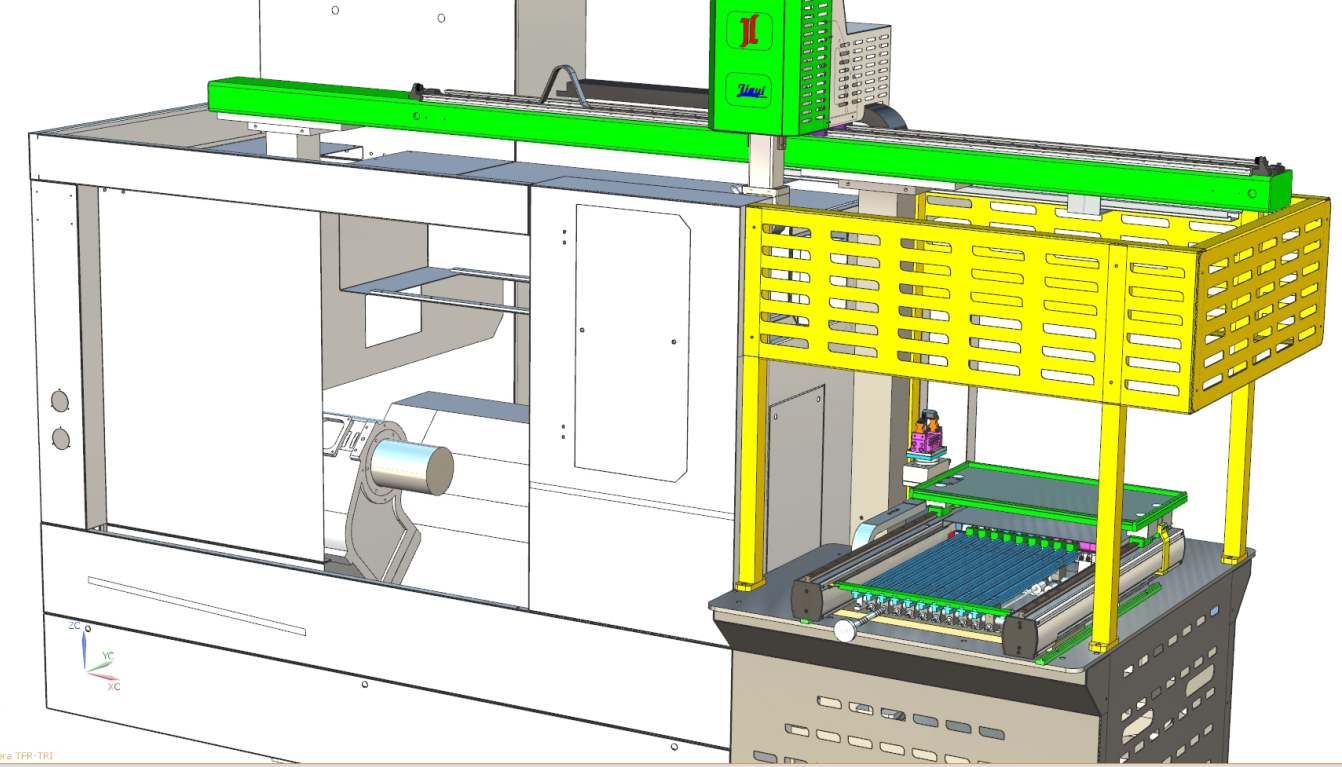Pick the white round knob on the pallet table

(x=845, y=631)
